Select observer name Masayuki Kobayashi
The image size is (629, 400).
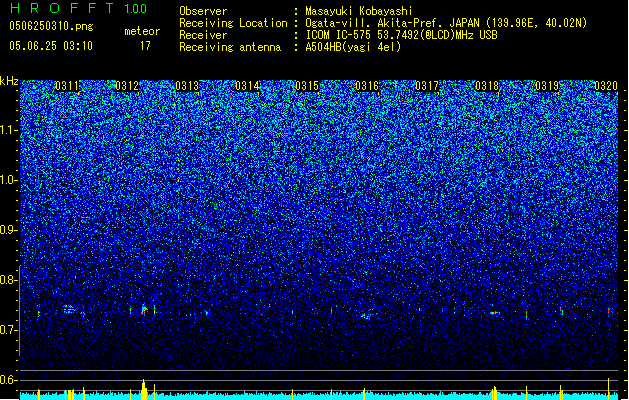pyautogui.click(x=359, y=11)
